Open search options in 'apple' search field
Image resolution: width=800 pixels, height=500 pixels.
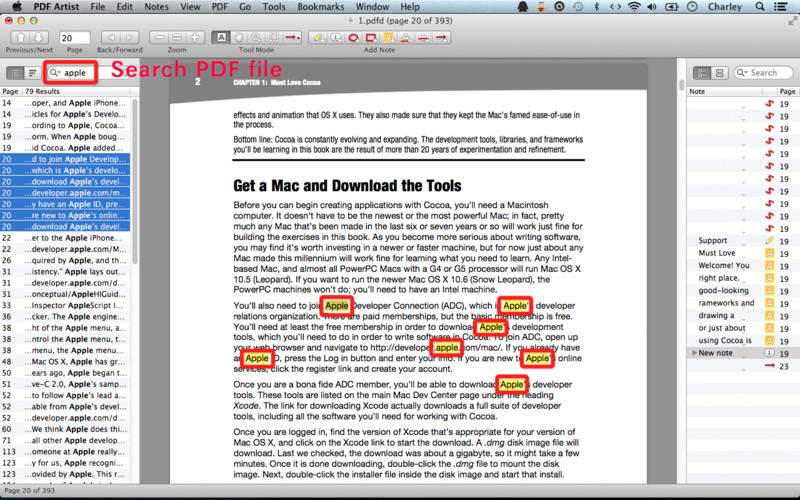point(55,73)
